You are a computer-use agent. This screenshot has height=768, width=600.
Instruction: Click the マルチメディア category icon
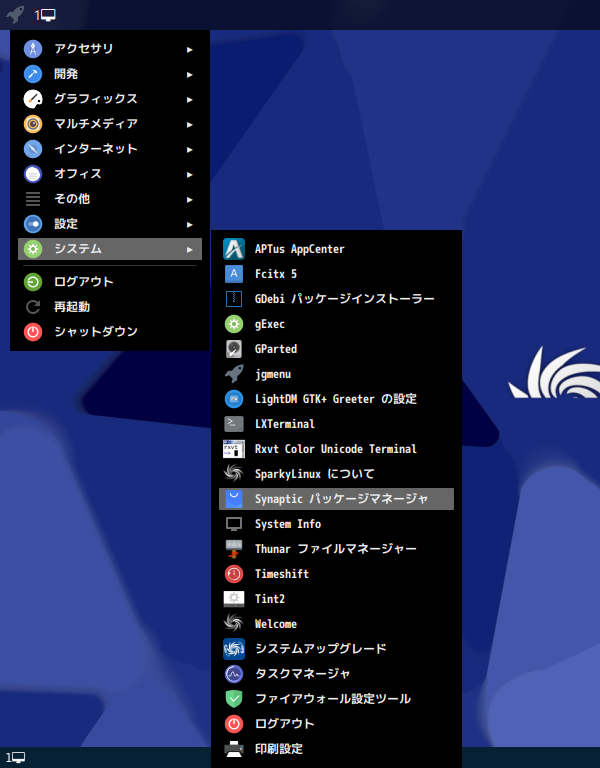click(x=33, y=123)
